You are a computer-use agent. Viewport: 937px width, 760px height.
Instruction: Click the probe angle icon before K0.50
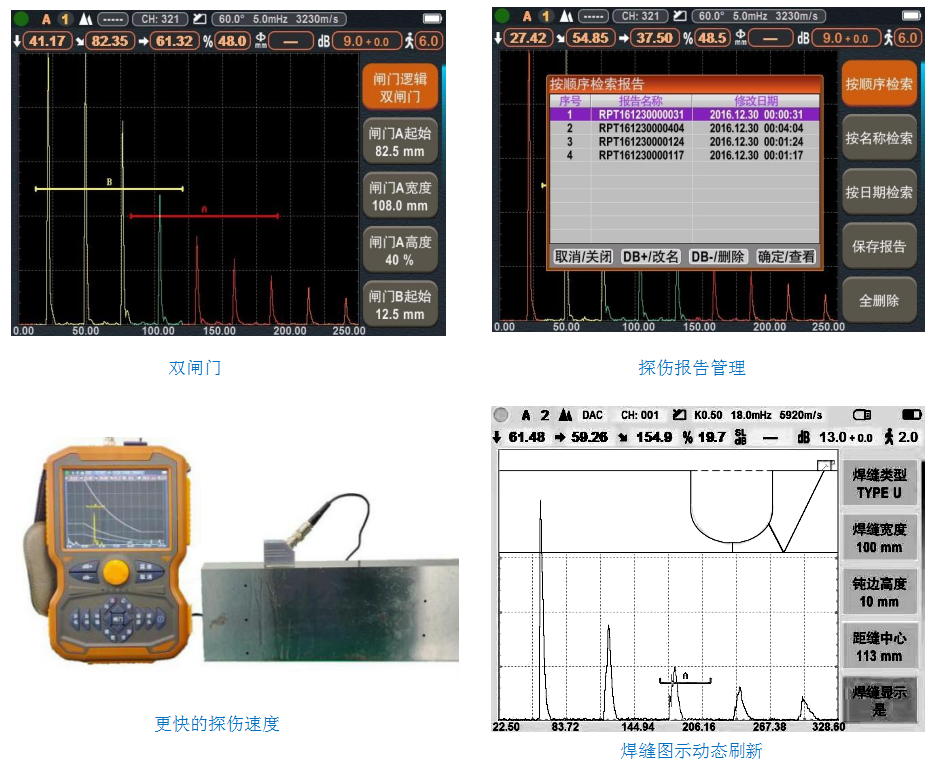[x=681, y=414]
